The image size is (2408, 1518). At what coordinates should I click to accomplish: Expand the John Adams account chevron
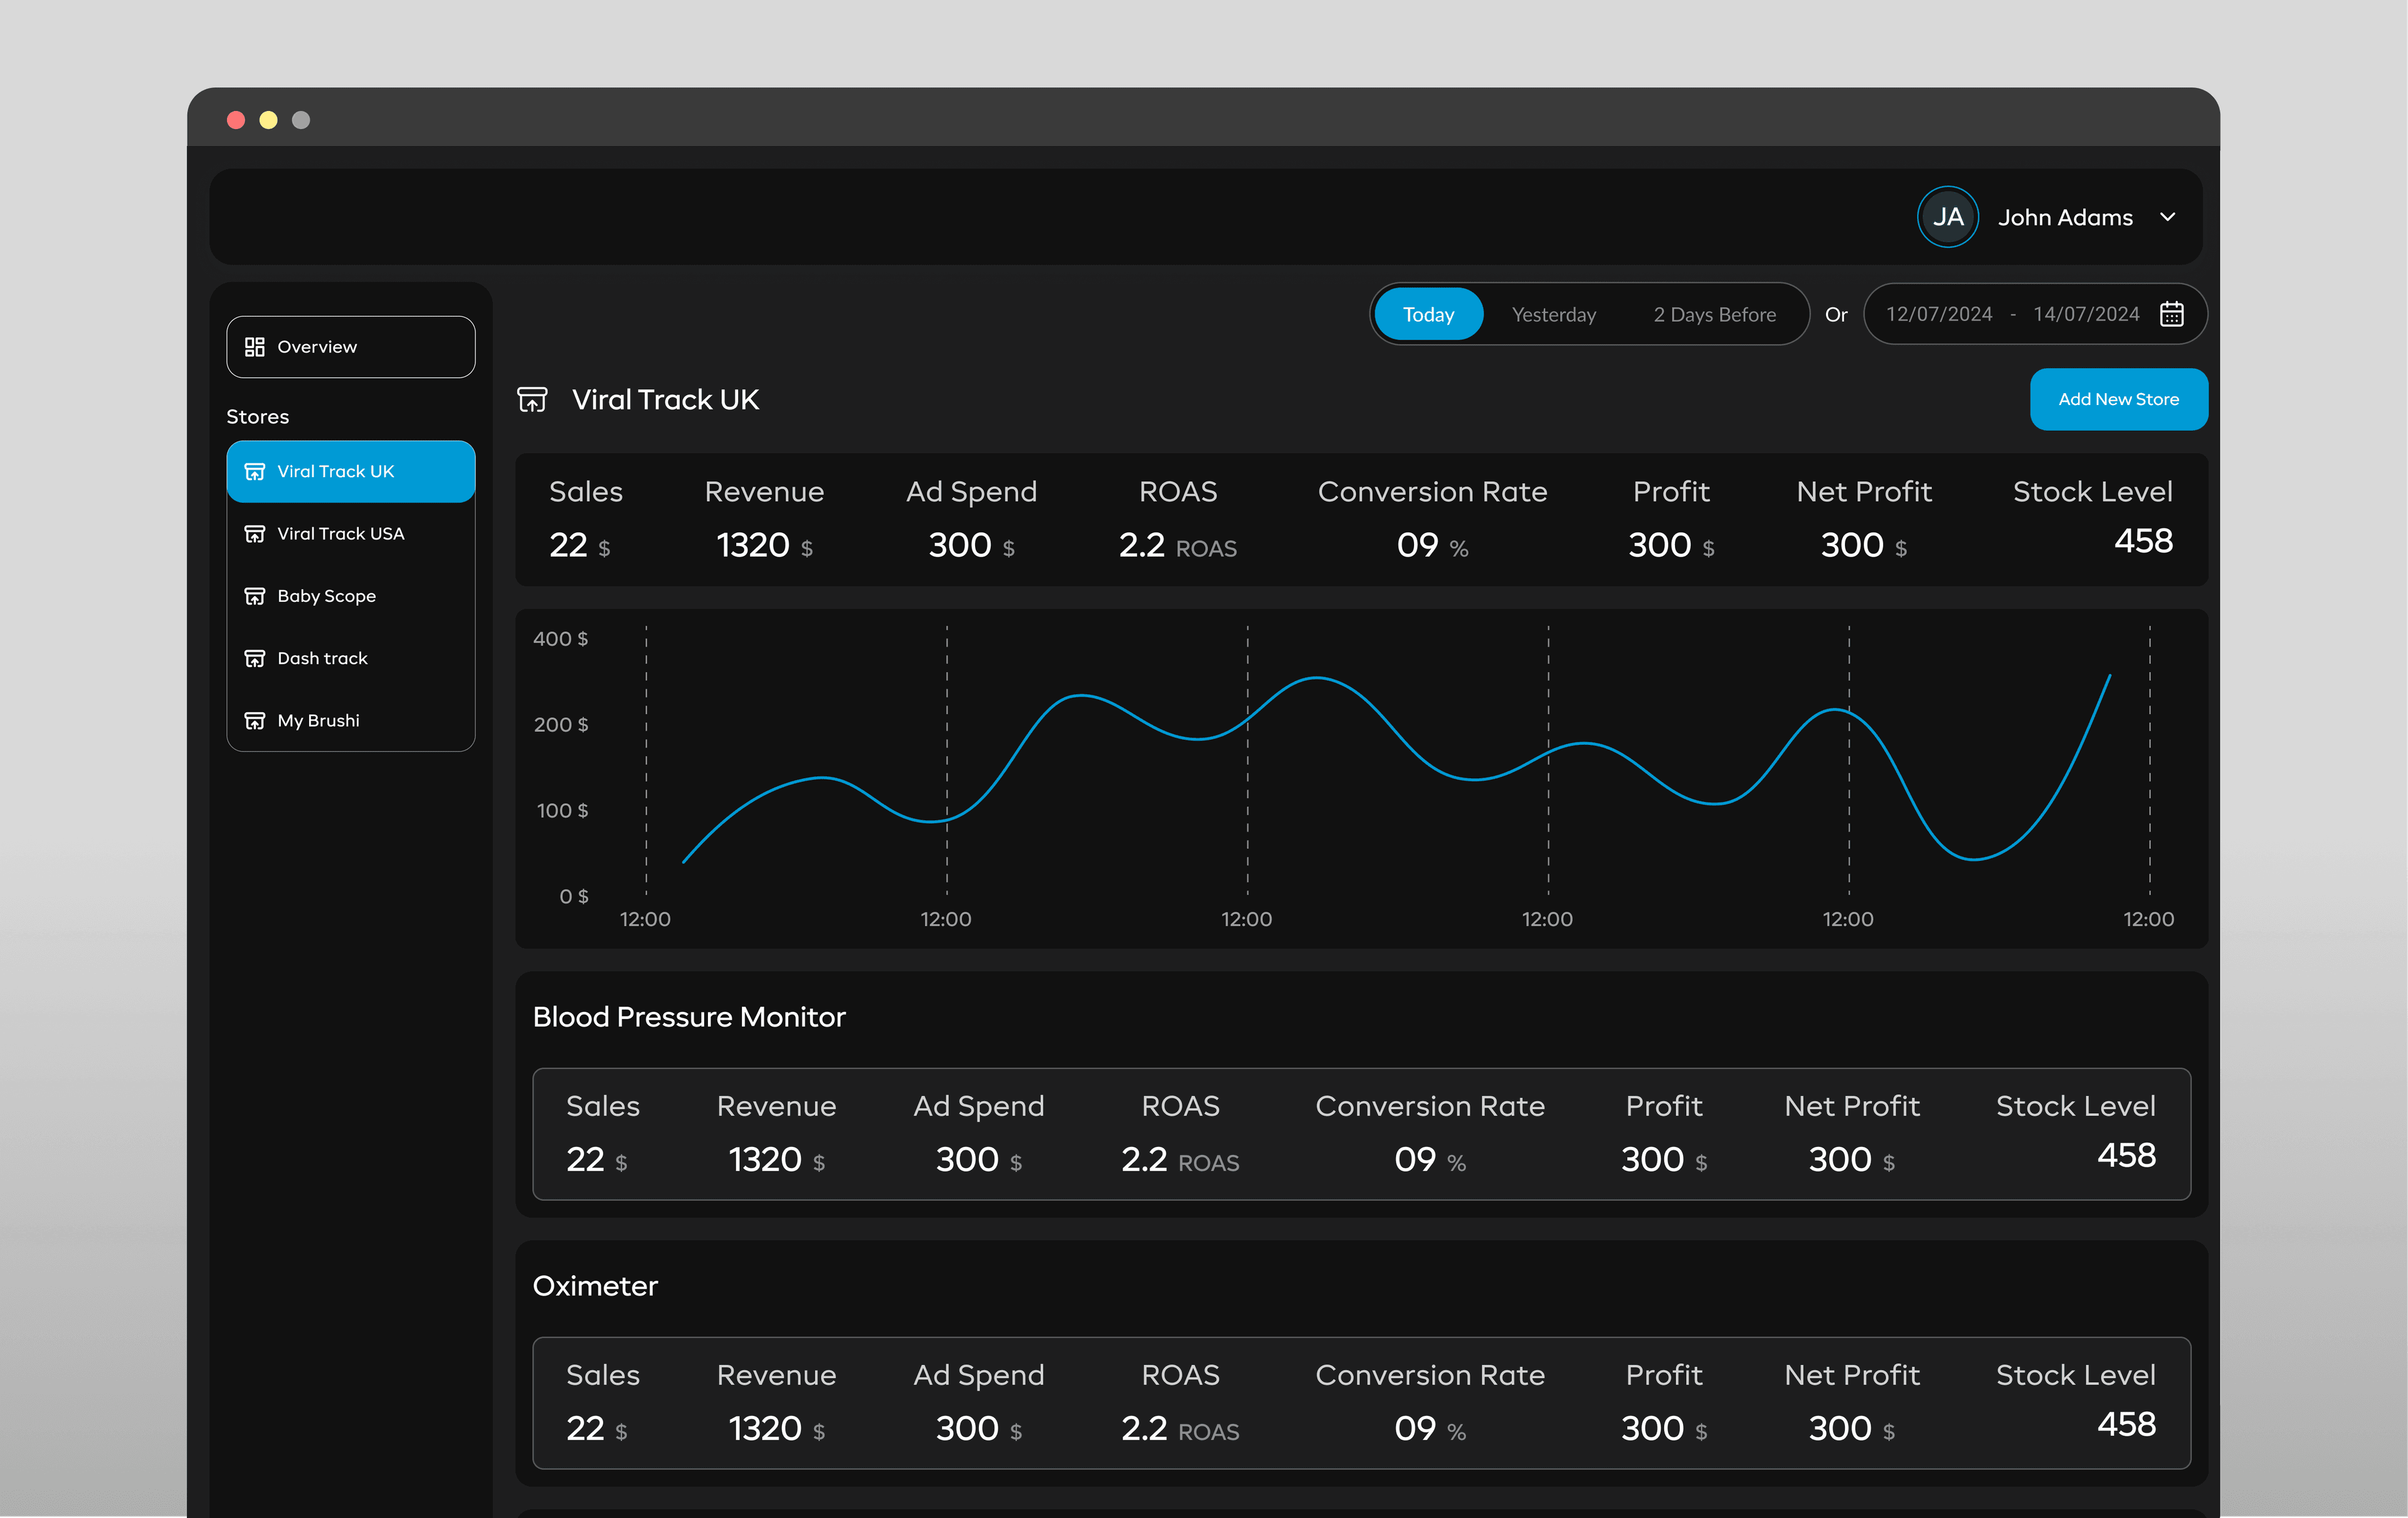[2167, 217]
